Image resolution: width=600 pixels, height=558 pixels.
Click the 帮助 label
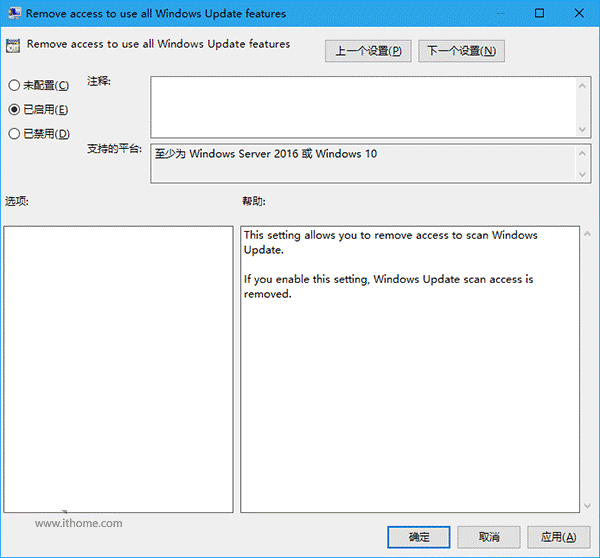pos(254,201)
